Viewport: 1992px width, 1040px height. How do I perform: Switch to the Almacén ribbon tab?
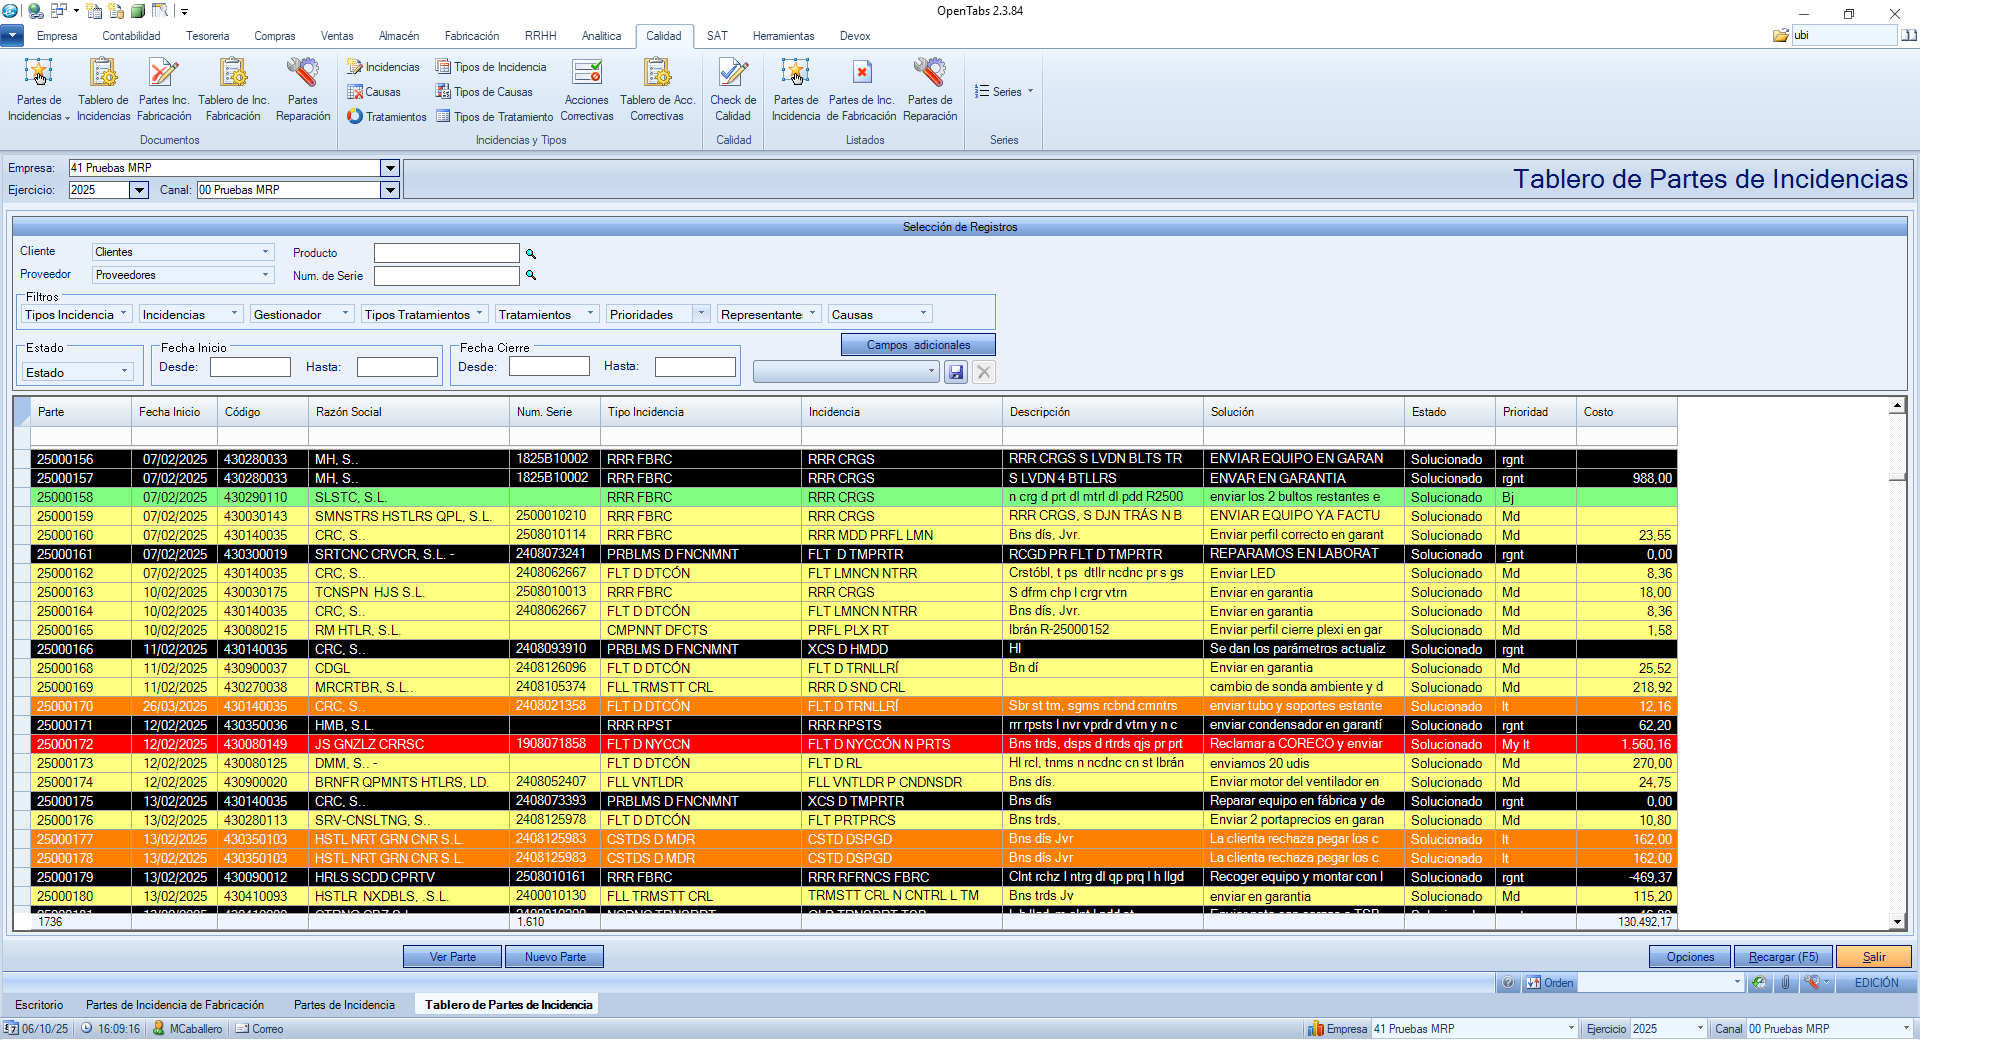(x=399, y=36)
